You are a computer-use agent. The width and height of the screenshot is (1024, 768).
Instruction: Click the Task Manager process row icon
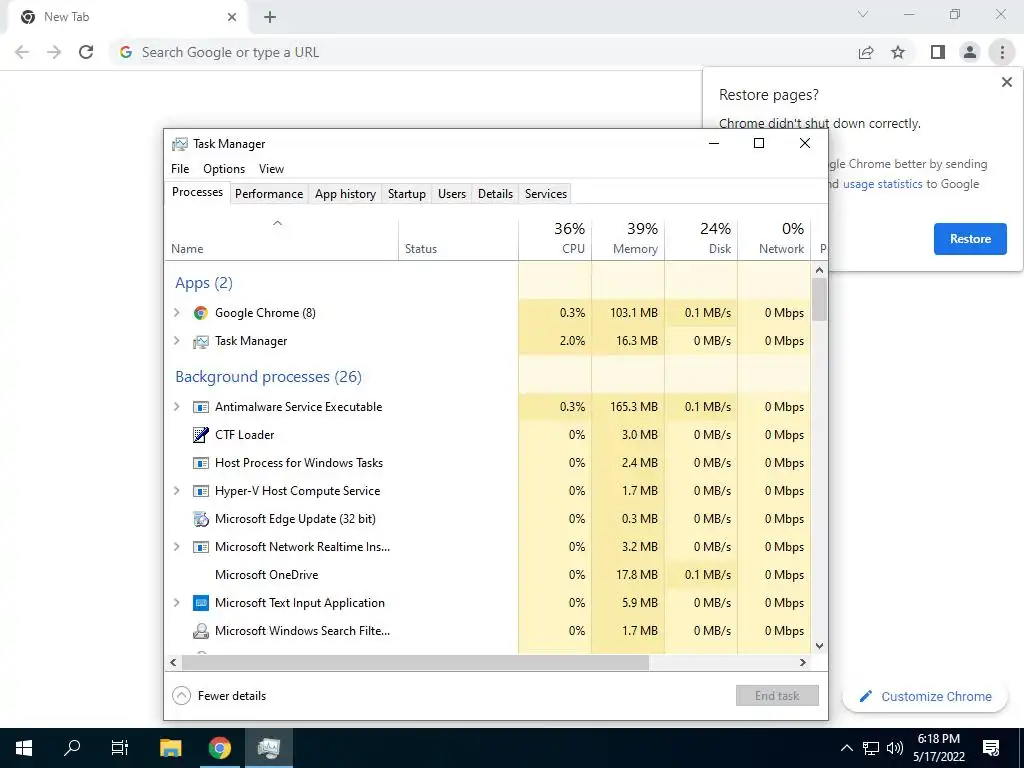pos(200,342)
